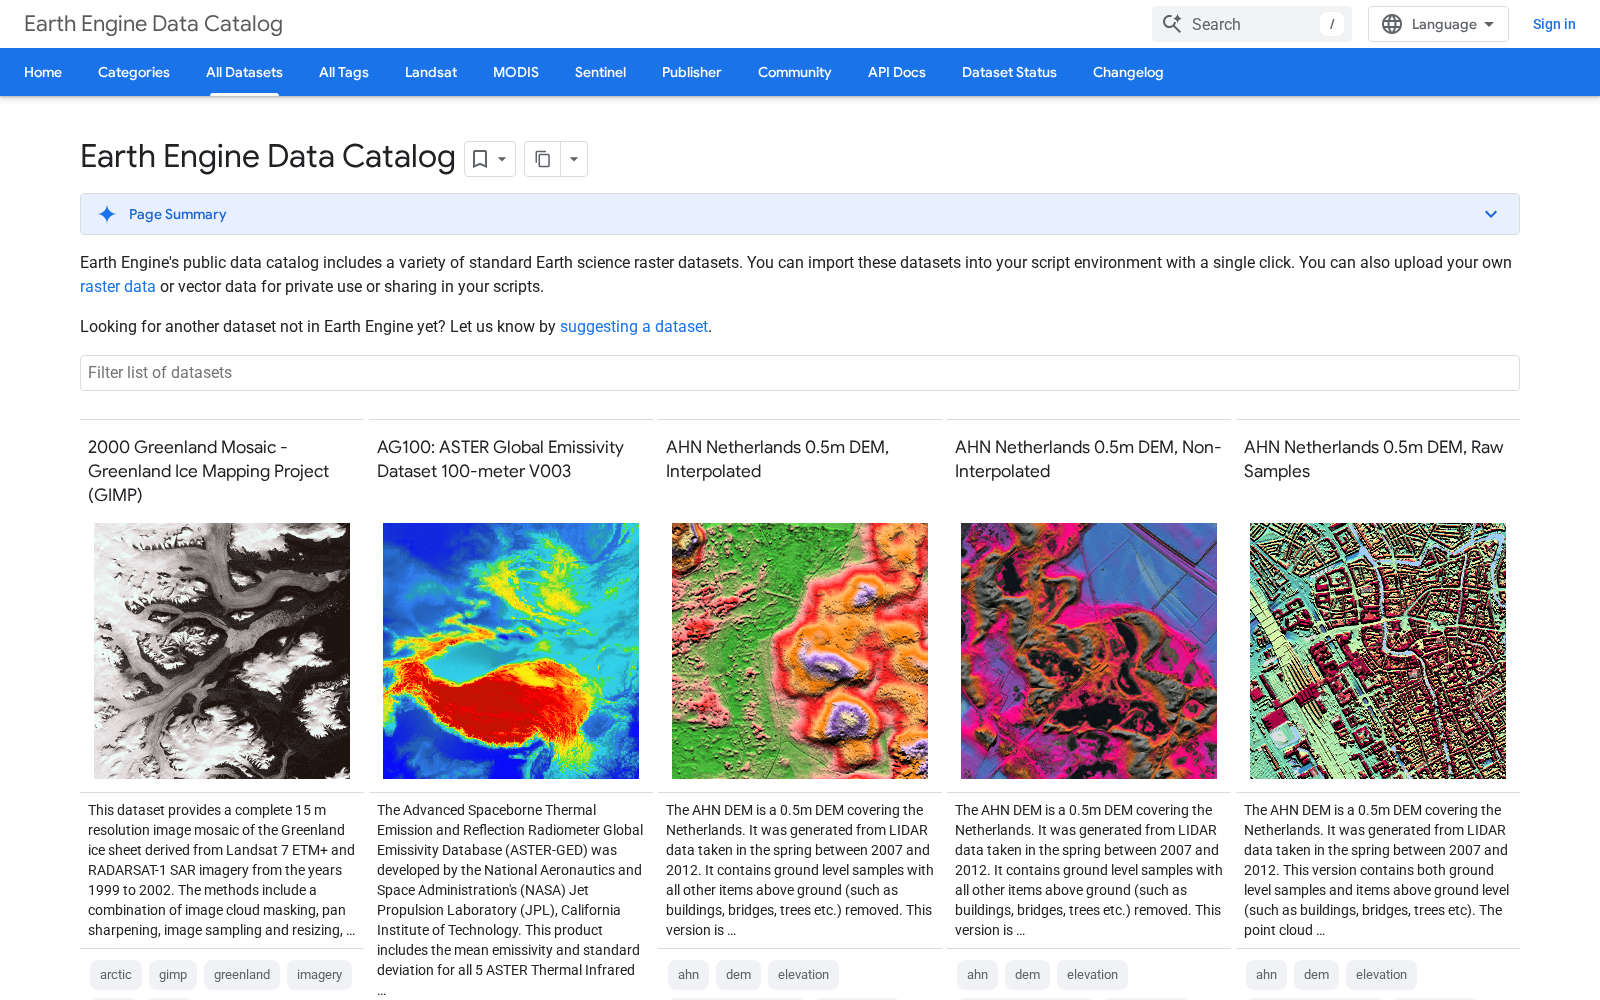Open the copy page dropdown arrow

pyautogui.click(x=574, y=159)
